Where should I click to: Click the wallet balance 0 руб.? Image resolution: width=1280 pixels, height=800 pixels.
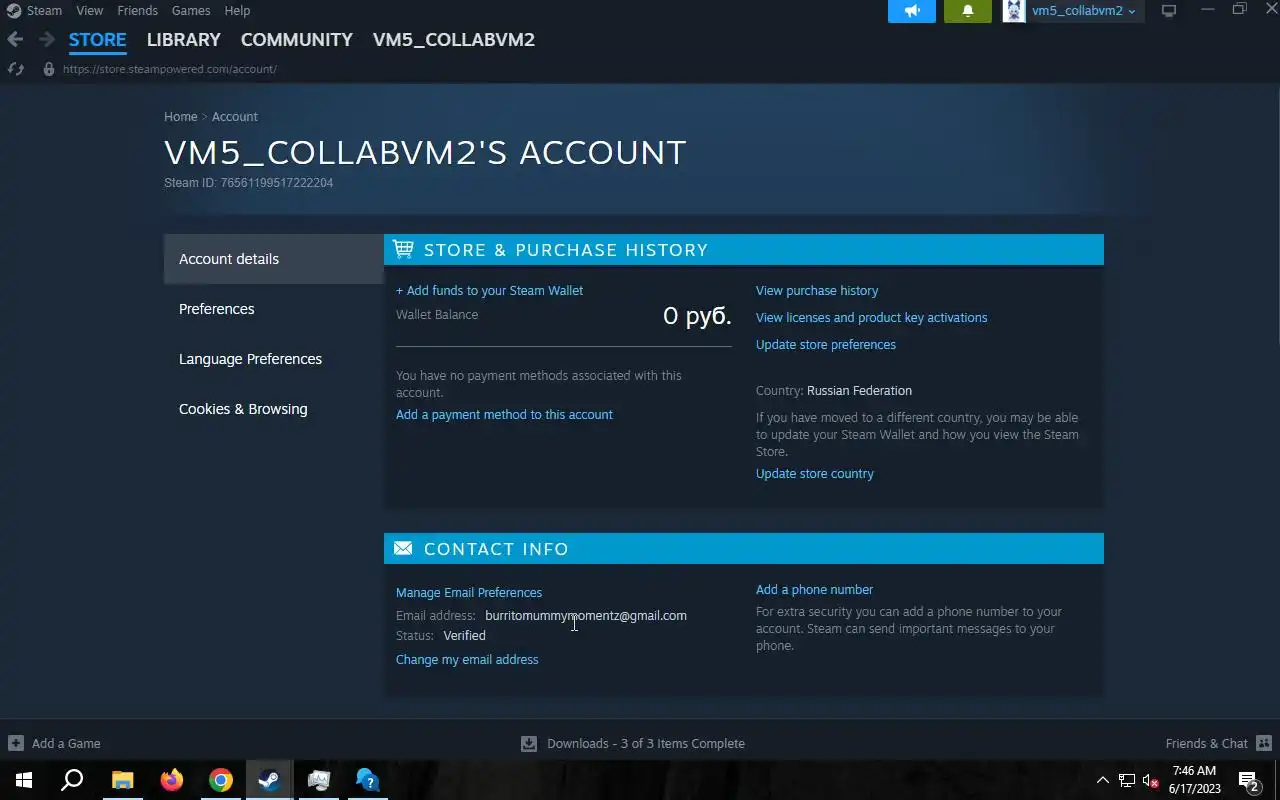coord(697,316)
